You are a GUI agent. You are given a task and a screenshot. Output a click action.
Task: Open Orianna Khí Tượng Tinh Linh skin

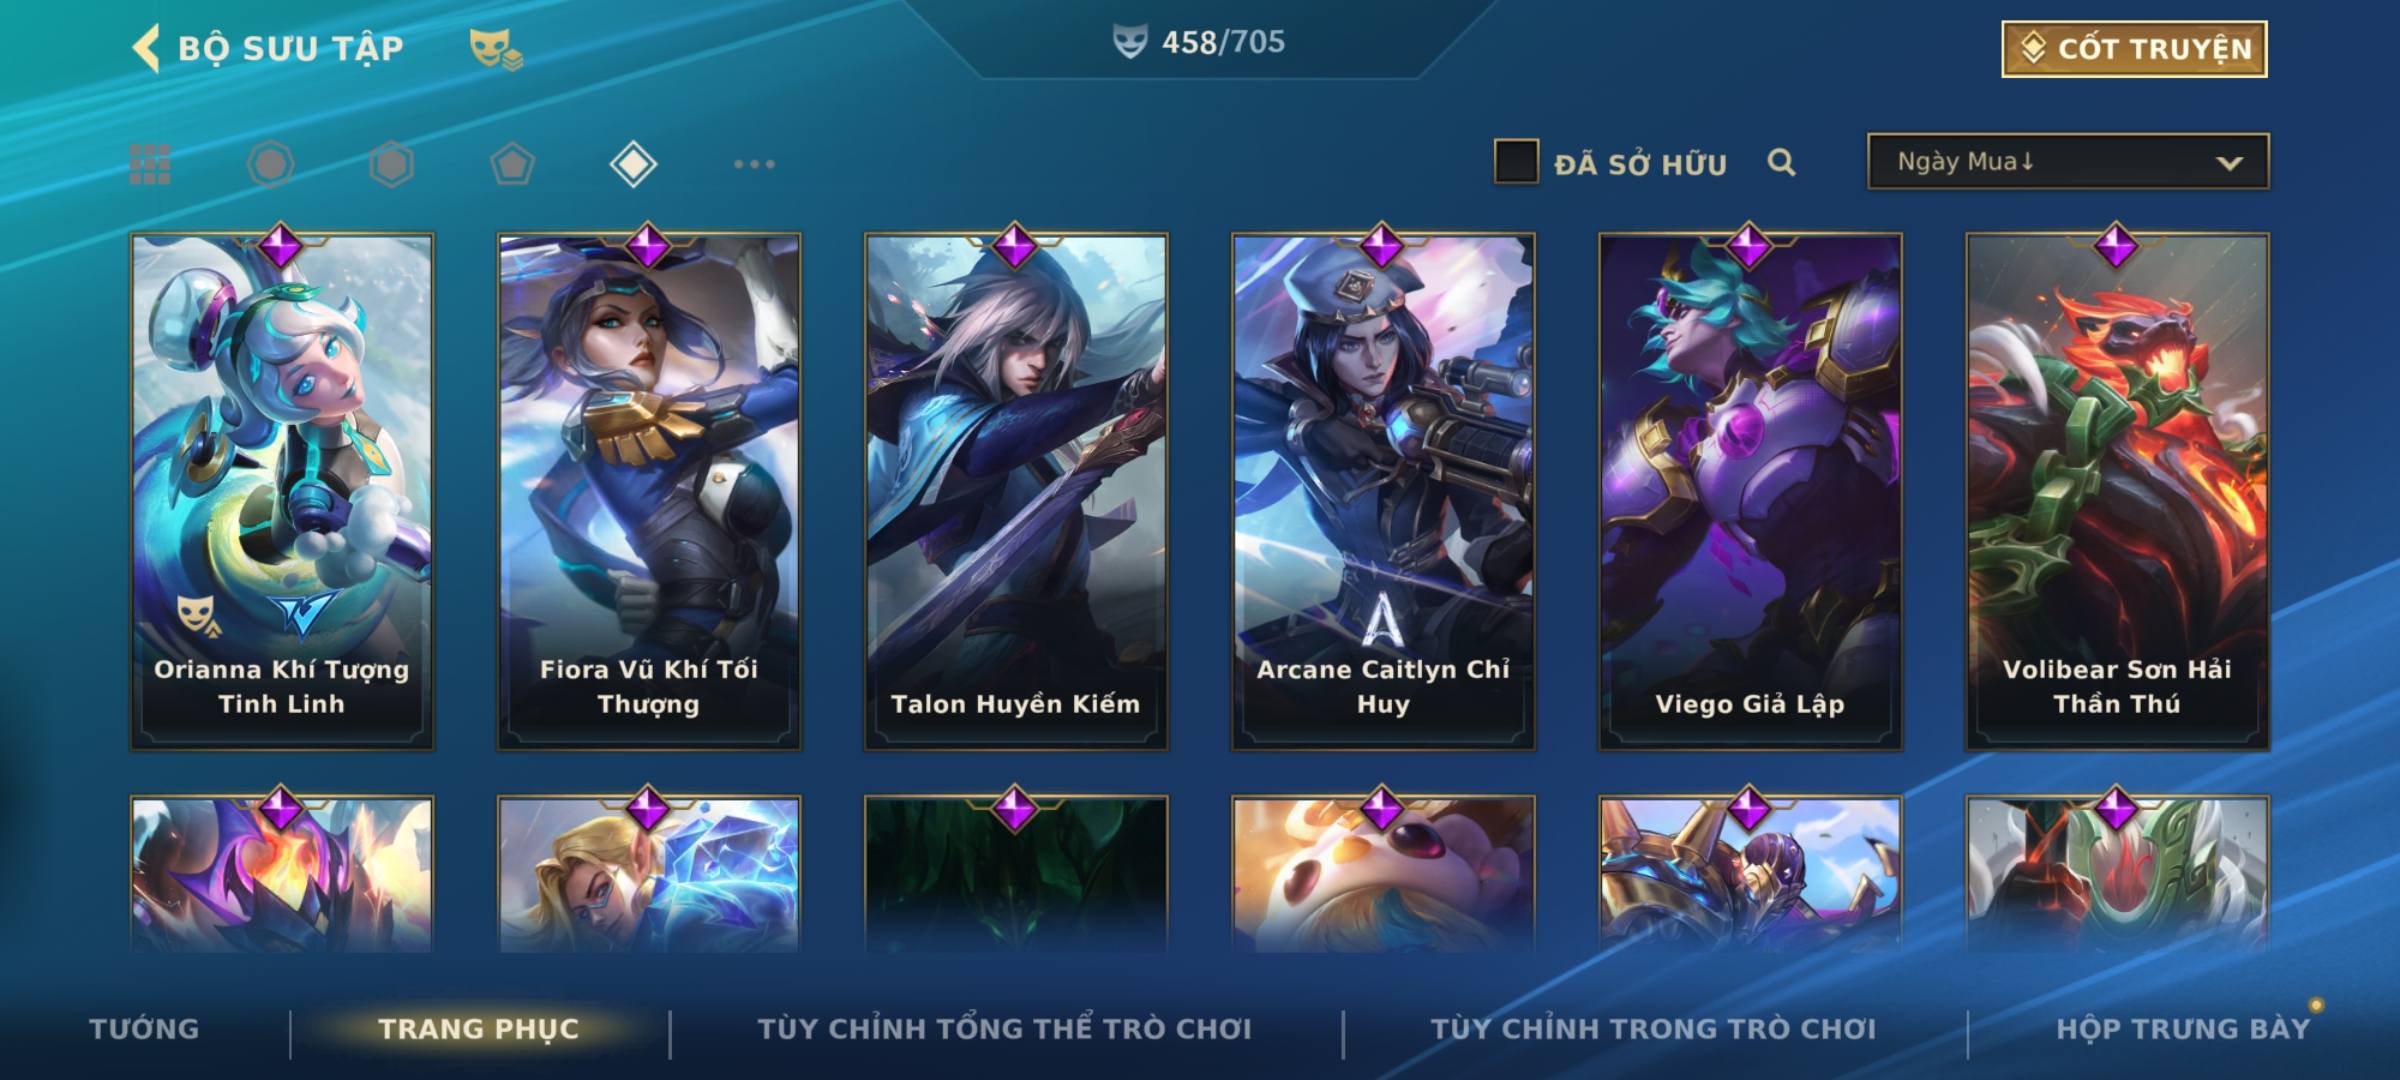[x=282, y=491]
